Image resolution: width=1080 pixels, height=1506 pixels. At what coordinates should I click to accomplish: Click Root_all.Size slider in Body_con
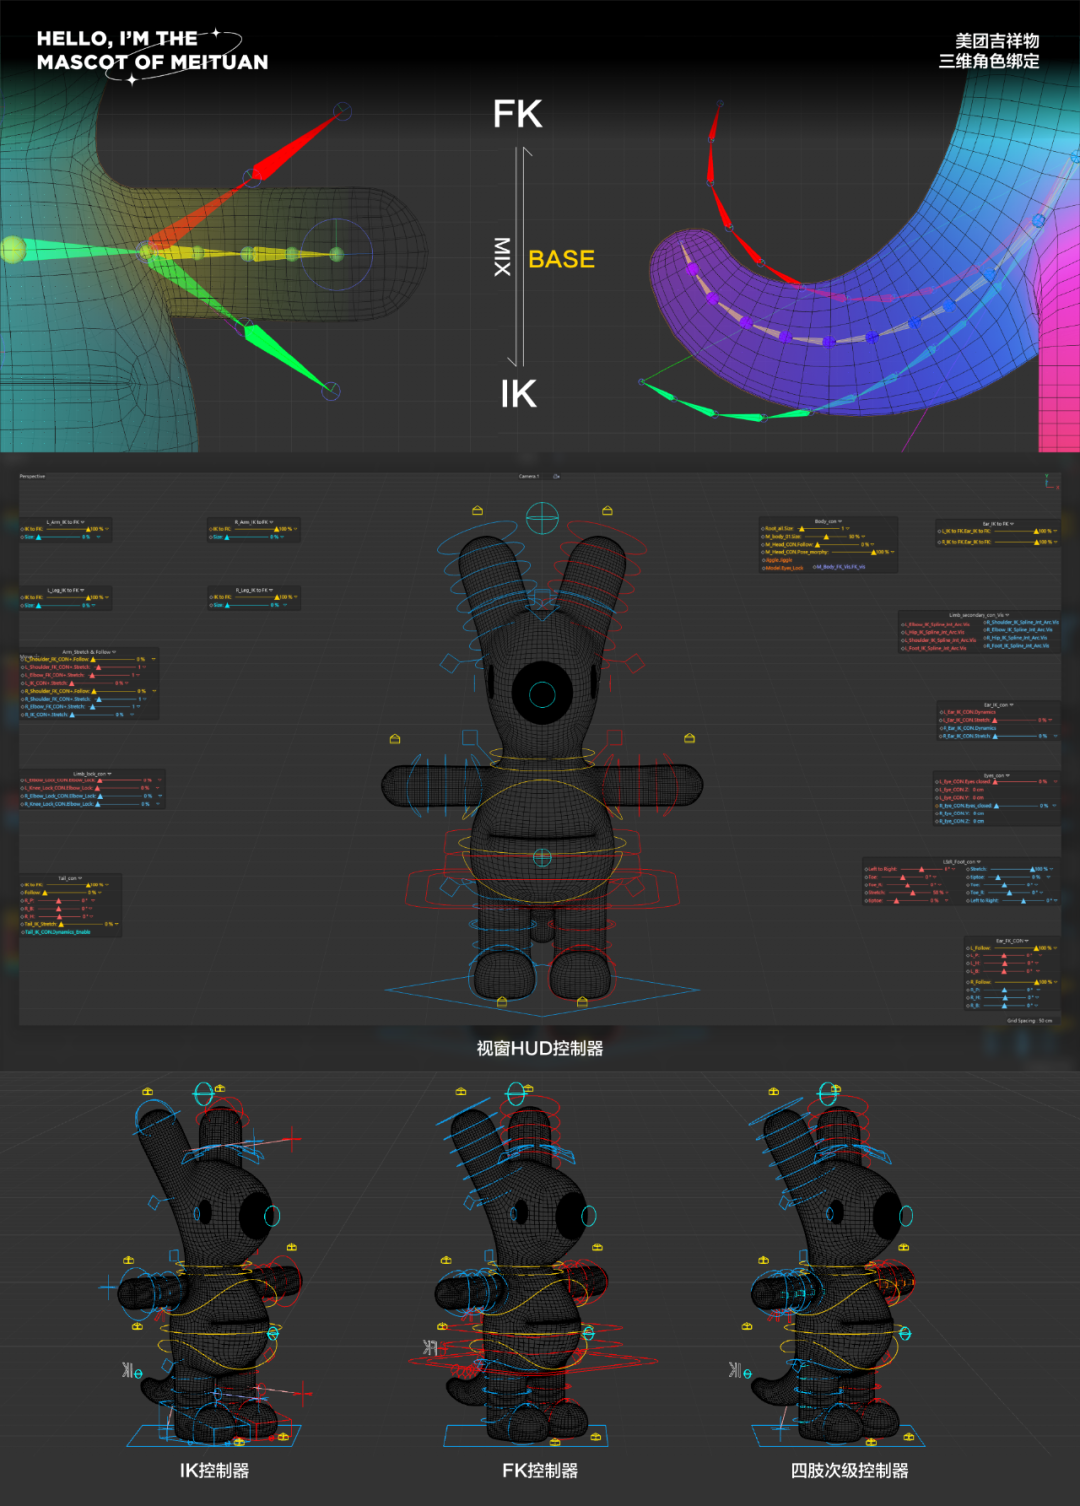pyautogui.click(x=820, y=528)
